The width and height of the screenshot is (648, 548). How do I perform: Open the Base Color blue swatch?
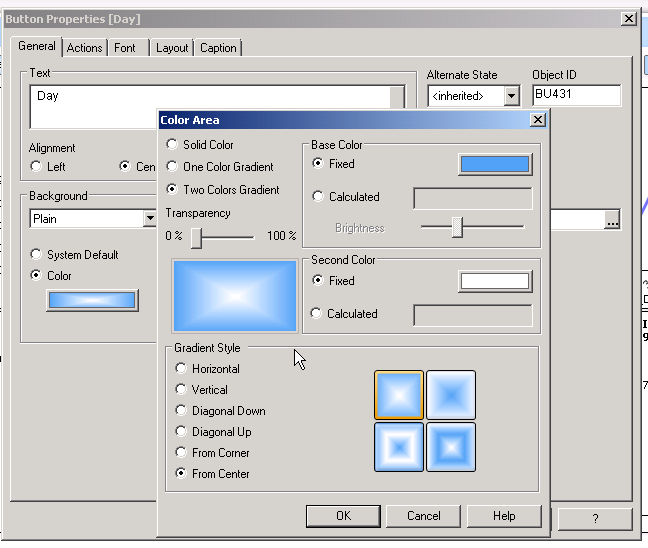pos(495,164)
